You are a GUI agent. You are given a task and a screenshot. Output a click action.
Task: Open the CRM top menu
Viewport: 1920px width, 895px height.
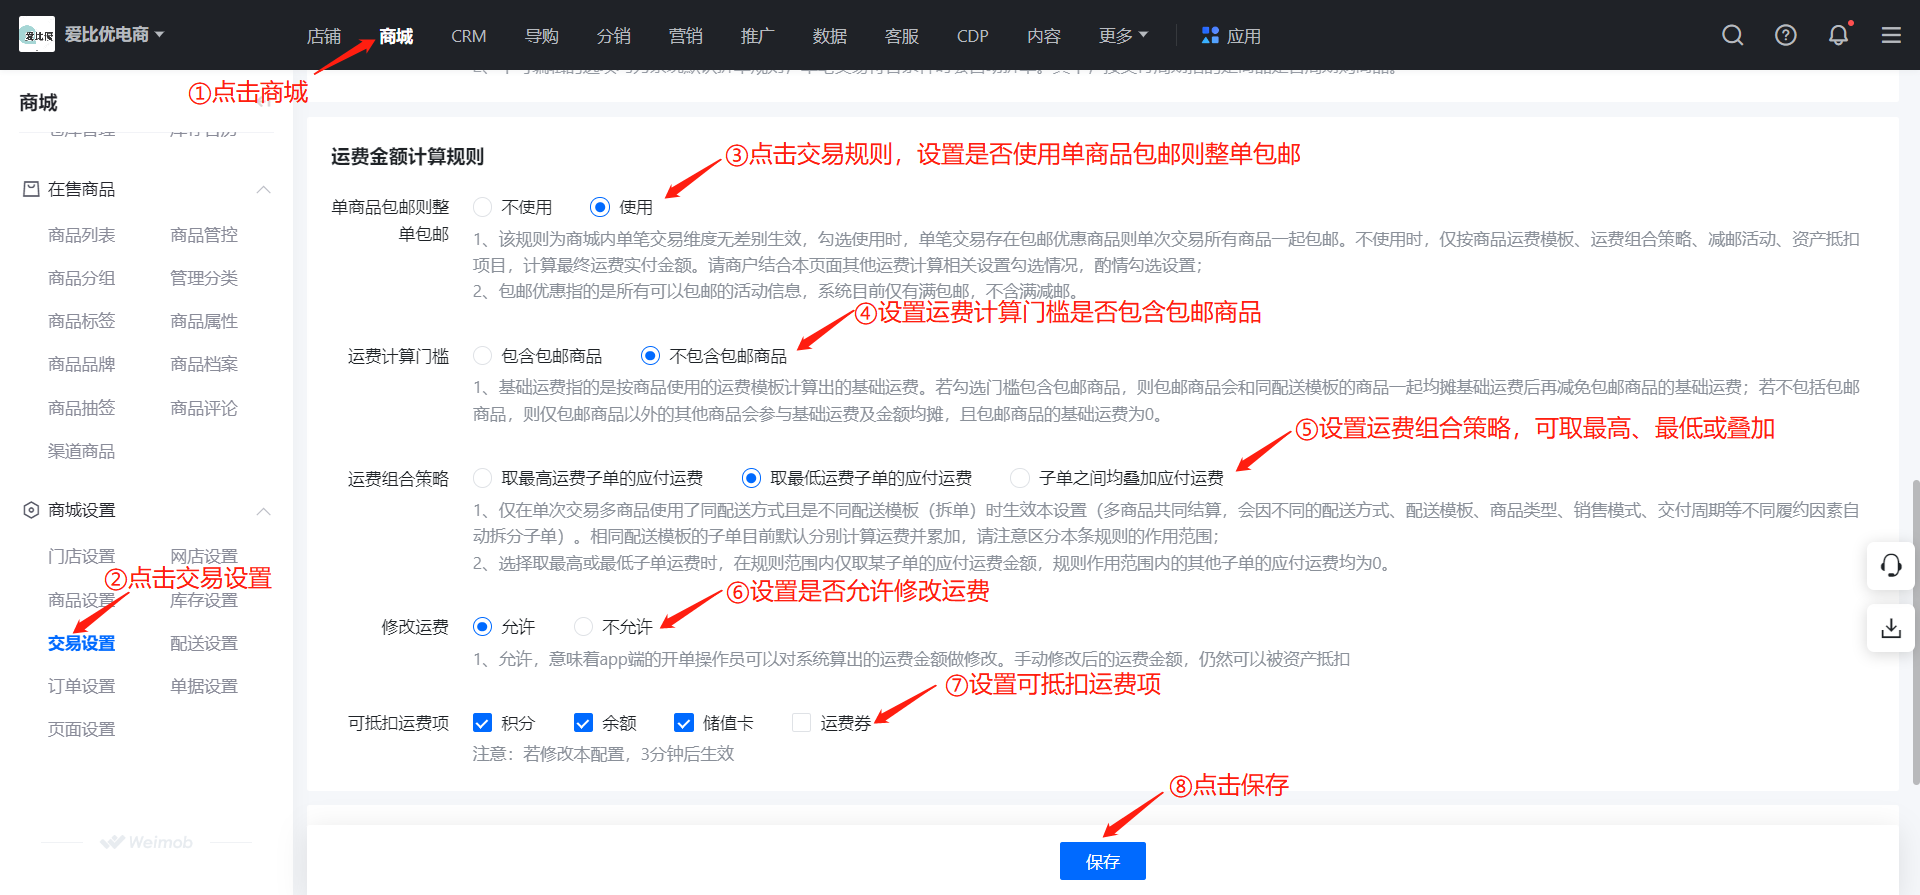coord(468,36)
